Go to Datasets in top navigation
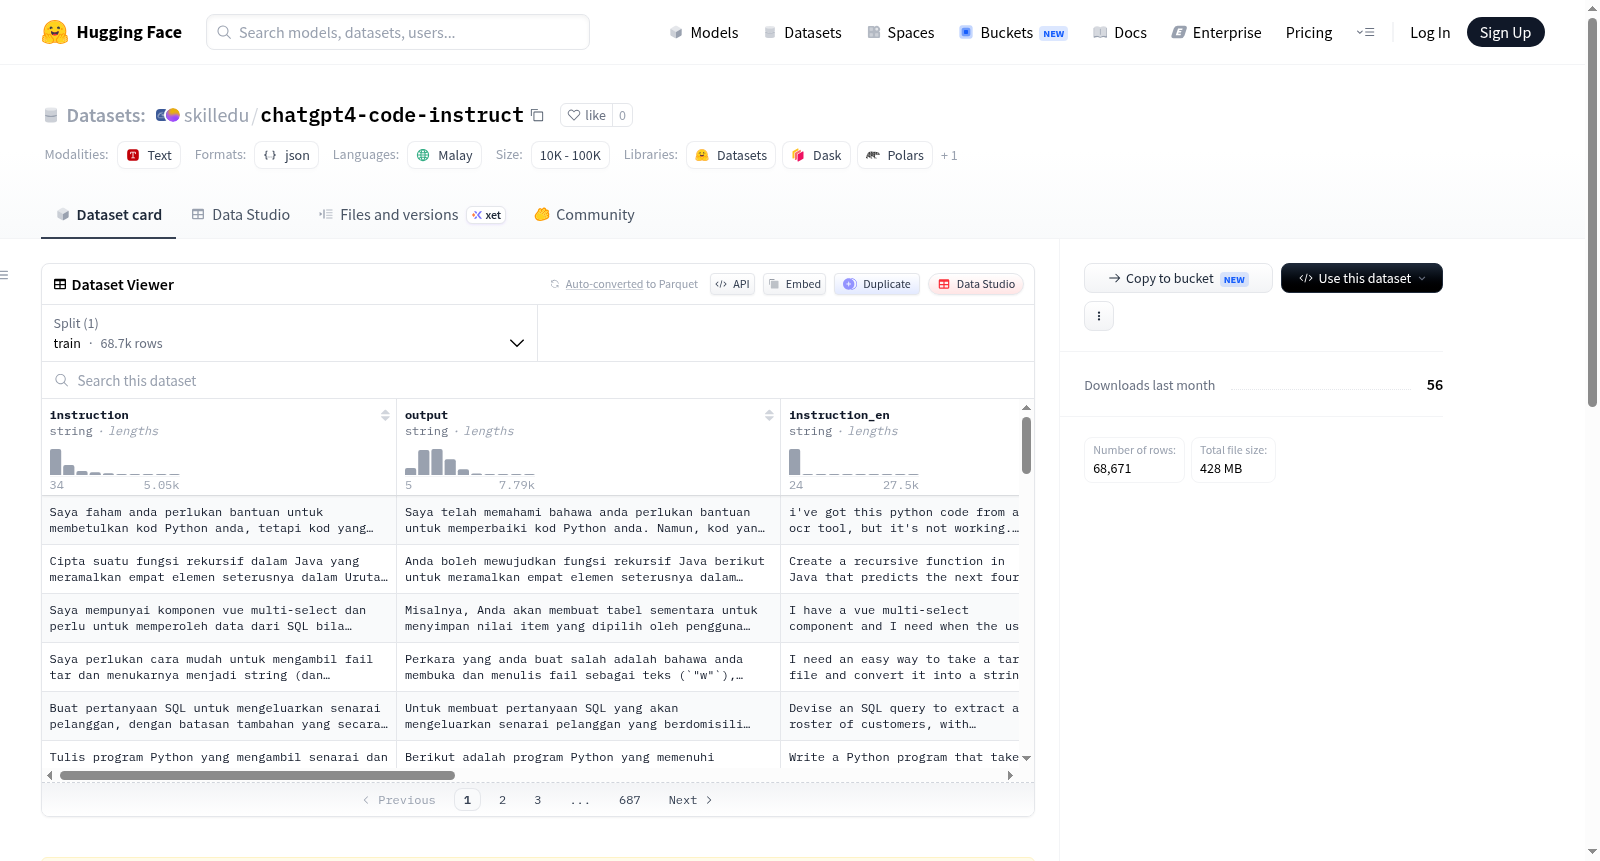Image resolution: width=1600 pixels, height=861 pixels. (802, 32)
